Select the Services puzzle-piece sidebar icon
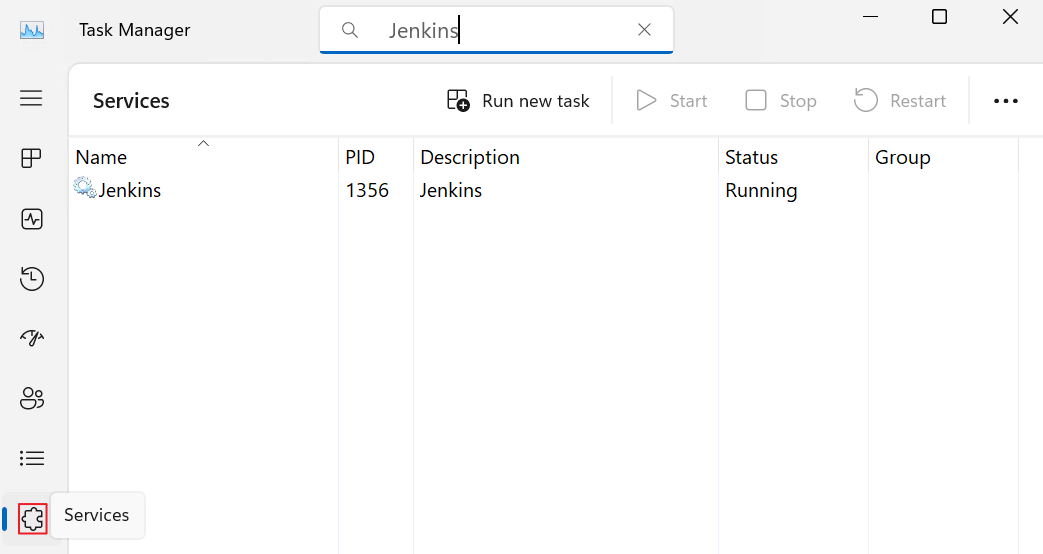The width and height of the screenshot is (1043, 554). pos(33,518)
